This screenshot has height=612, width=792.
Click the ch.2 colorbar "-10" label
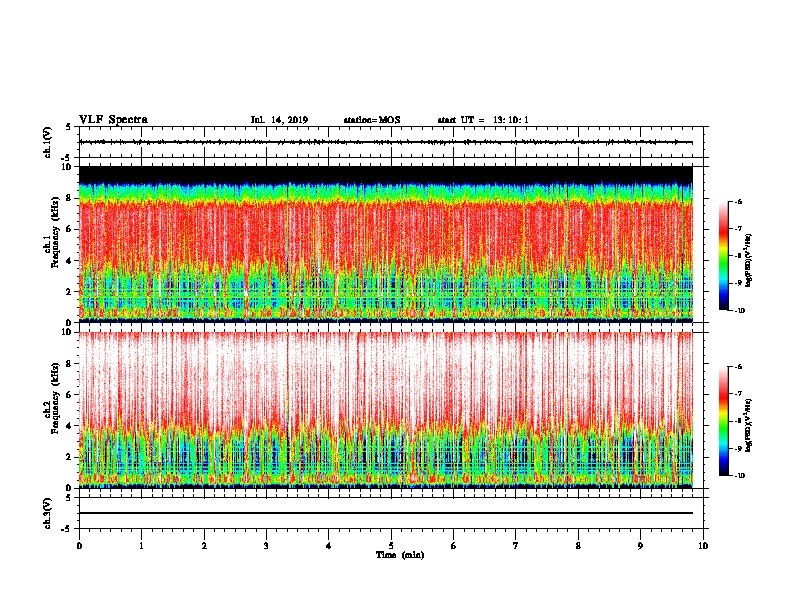pyautogui.click(x=738, y=476)
